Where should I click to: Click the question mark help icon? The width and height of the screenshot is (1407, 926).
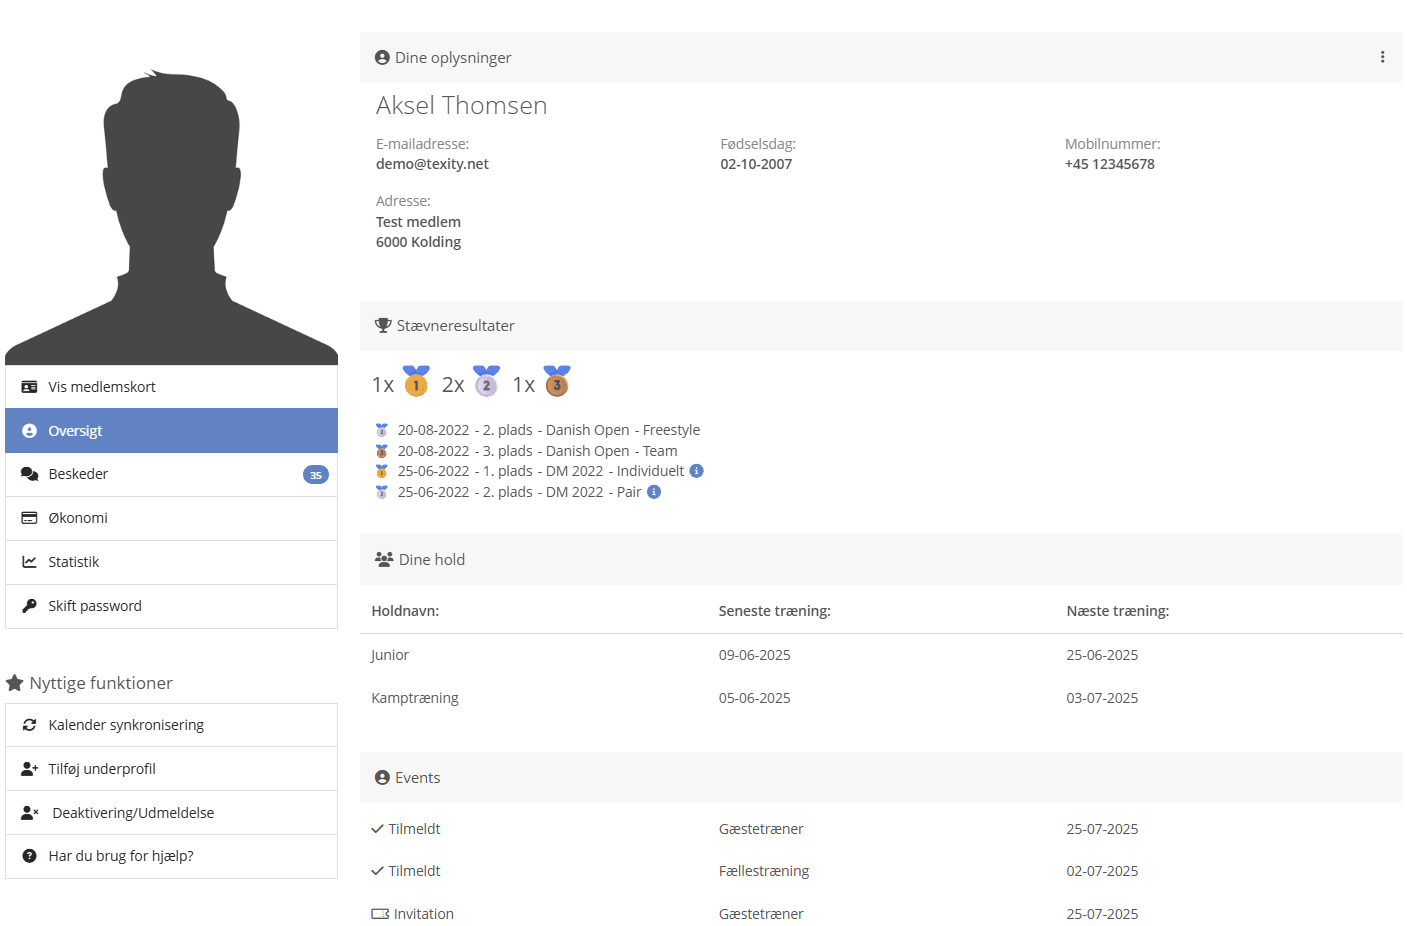[29, 856]
